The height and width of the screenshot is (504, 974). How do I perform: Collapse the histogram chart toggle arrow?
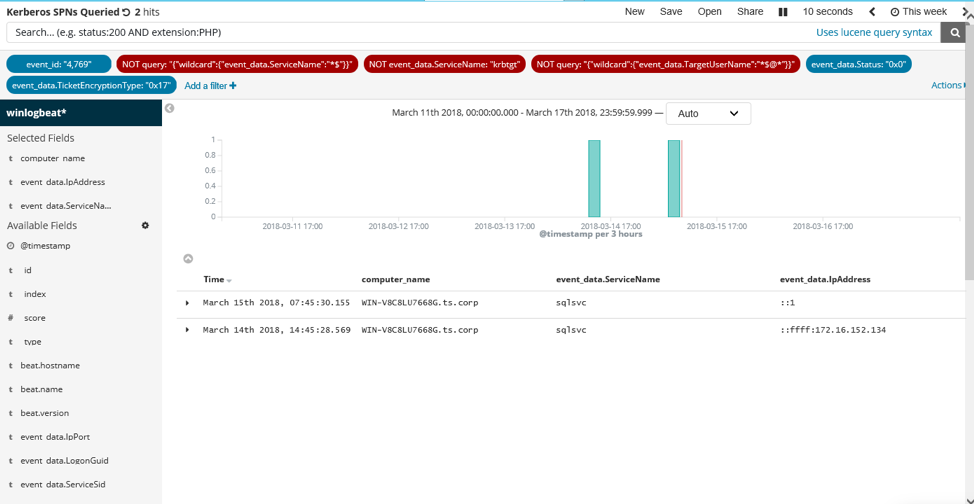pos(188,259)
